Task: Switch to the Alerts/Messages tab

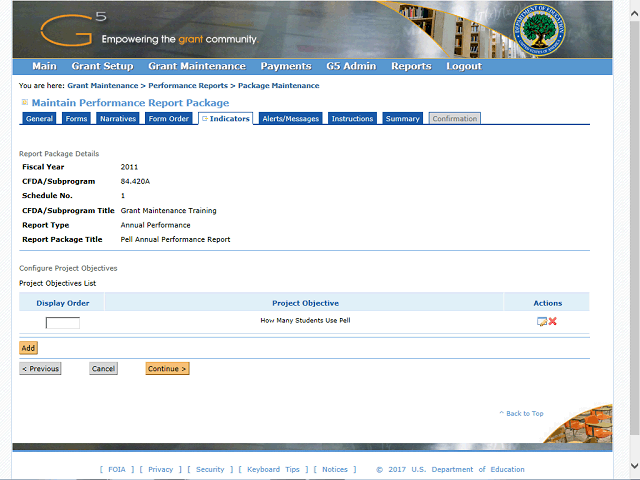Action: (x=291, y=118)
